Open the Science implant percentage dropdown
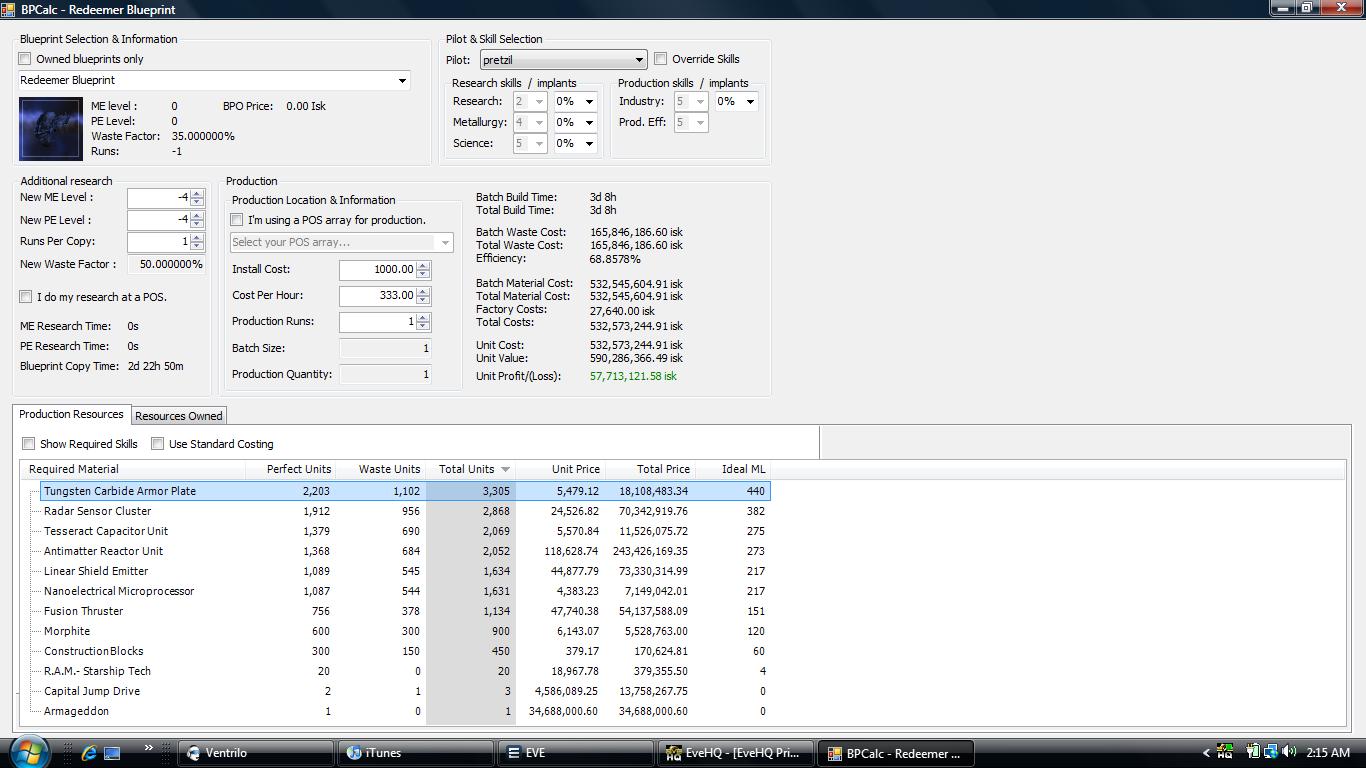 (576, 143)
